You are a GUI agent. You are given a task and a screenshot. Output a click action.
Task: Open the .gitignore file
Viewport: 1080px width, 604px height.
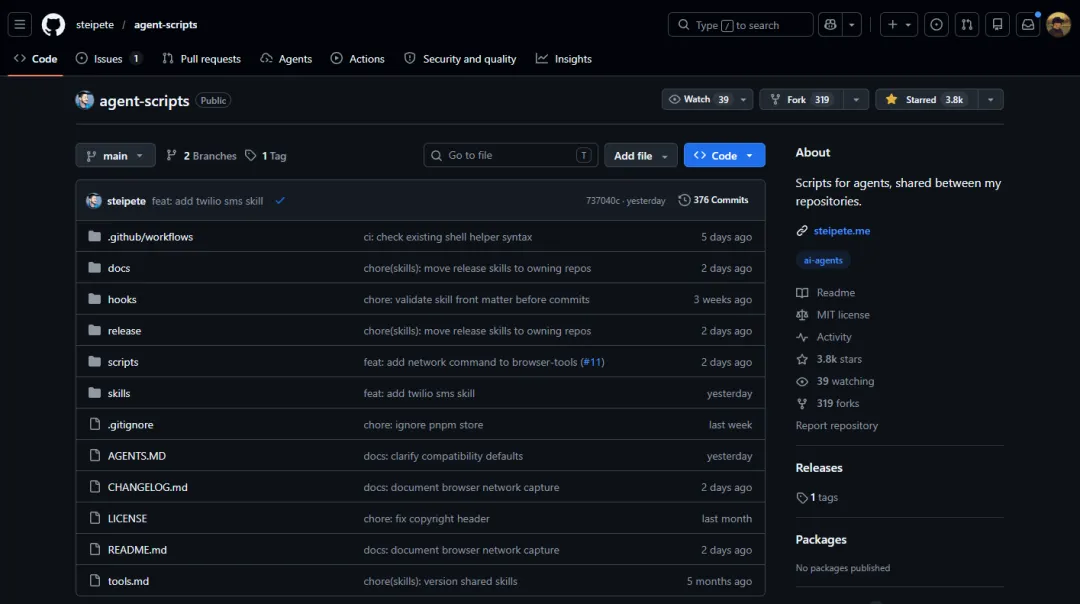tap(130, 425)
